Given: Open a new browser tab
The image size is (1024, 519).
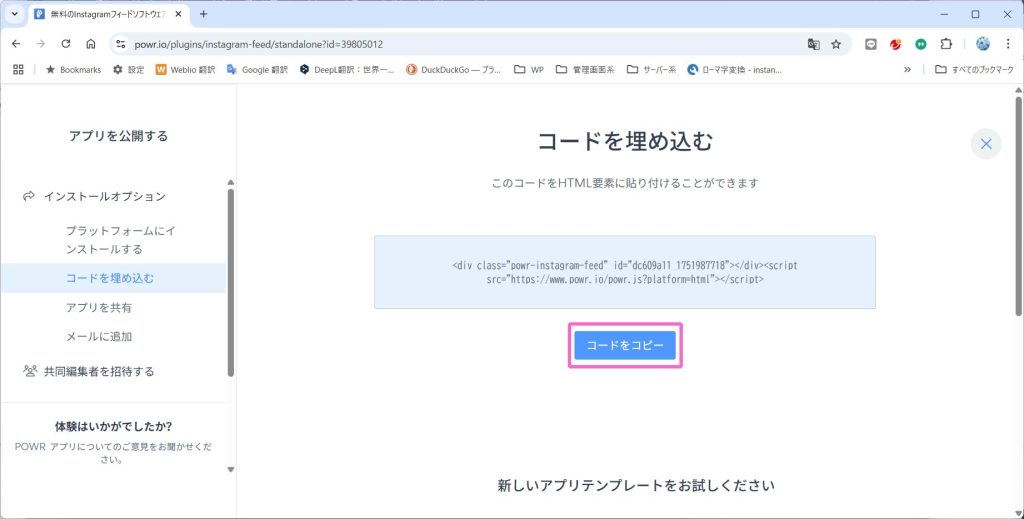Looking at the screenshot, I should click(203, 14).
